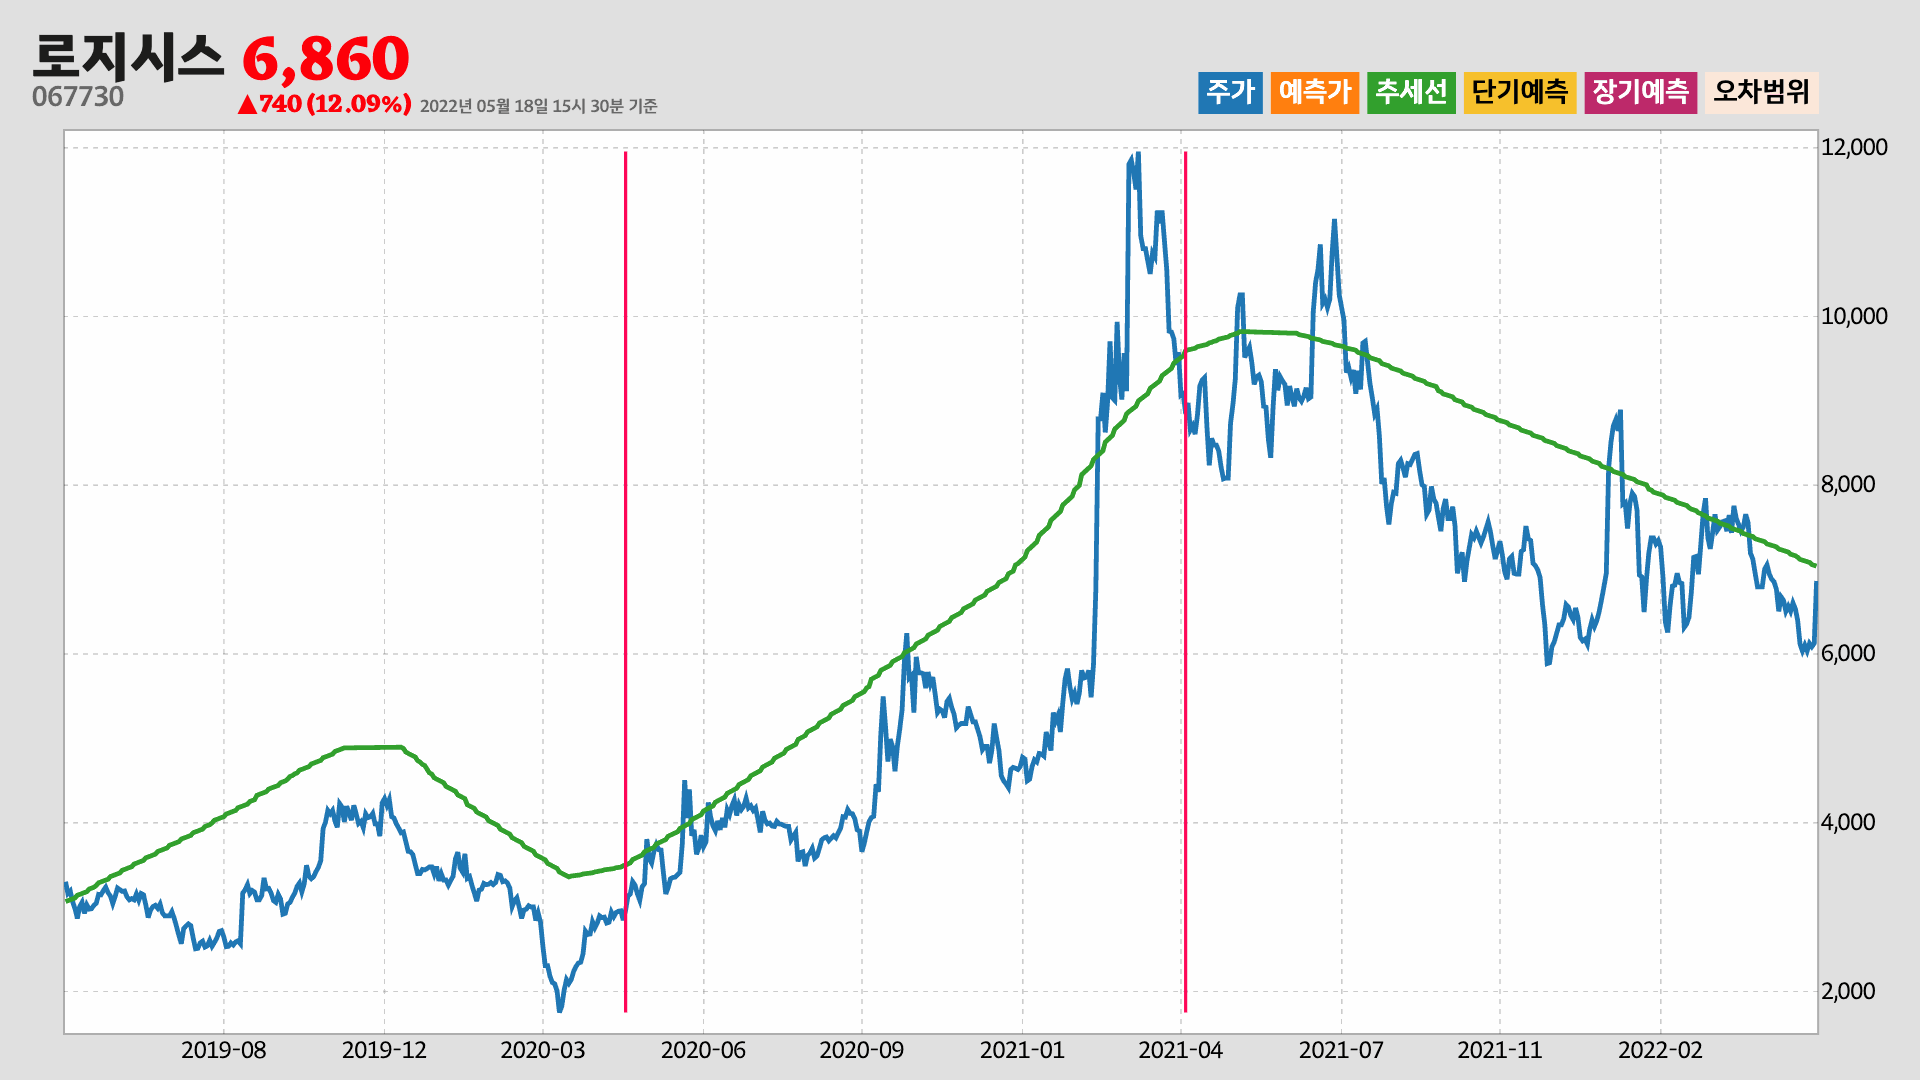Image resolution: width=1920 pixels, height=1080 pixels.
Task: Click the y-axis label 6,000
Action: pos(1848,653)
